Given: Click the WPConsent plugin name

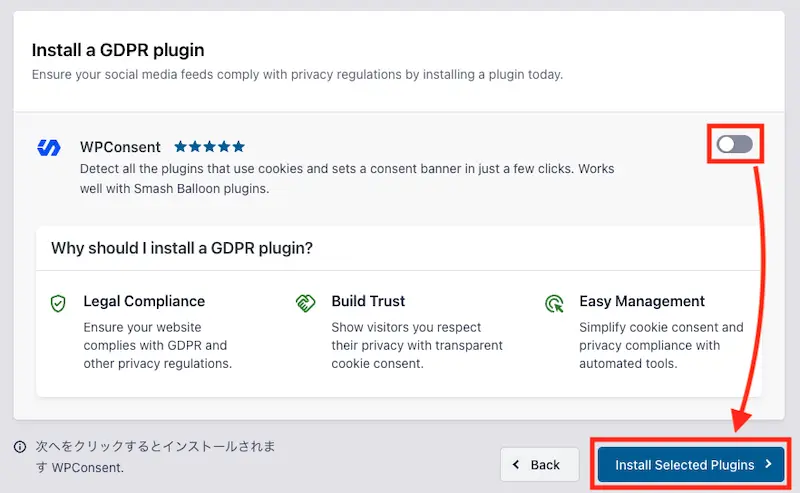Looking at the screenshot, I should tap(120, 147).
